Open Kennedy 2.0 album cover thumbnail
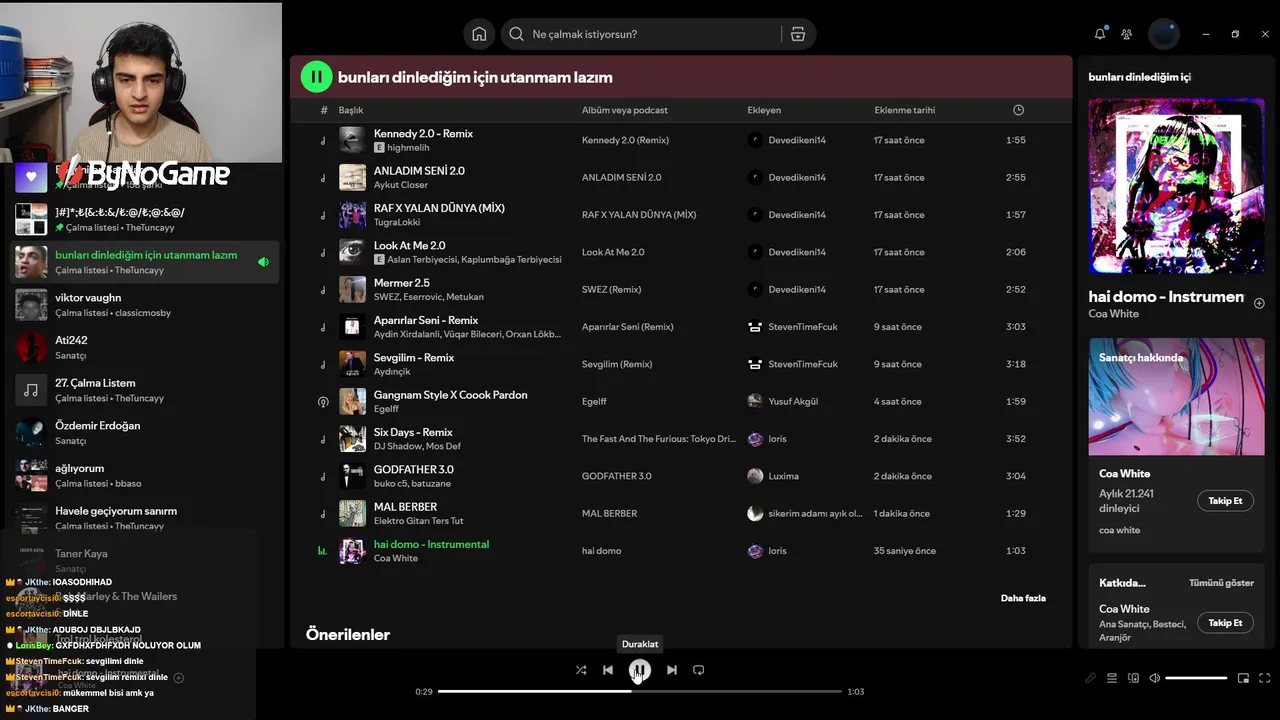This screenshot has width=1280, height=720. 352,140
